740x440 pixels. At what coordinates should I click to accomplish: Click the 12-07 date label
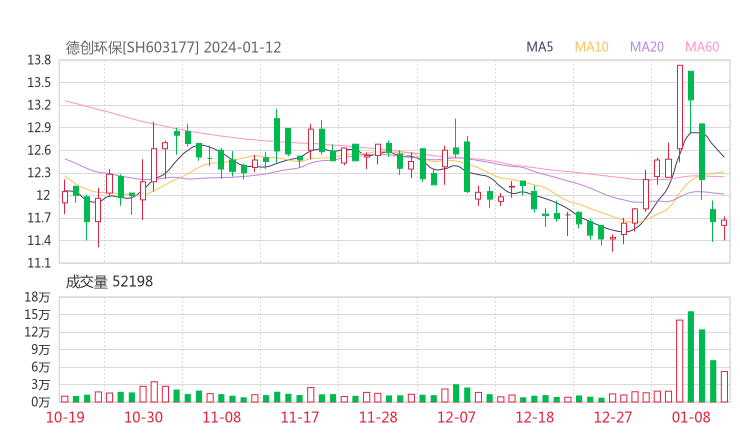456,417
